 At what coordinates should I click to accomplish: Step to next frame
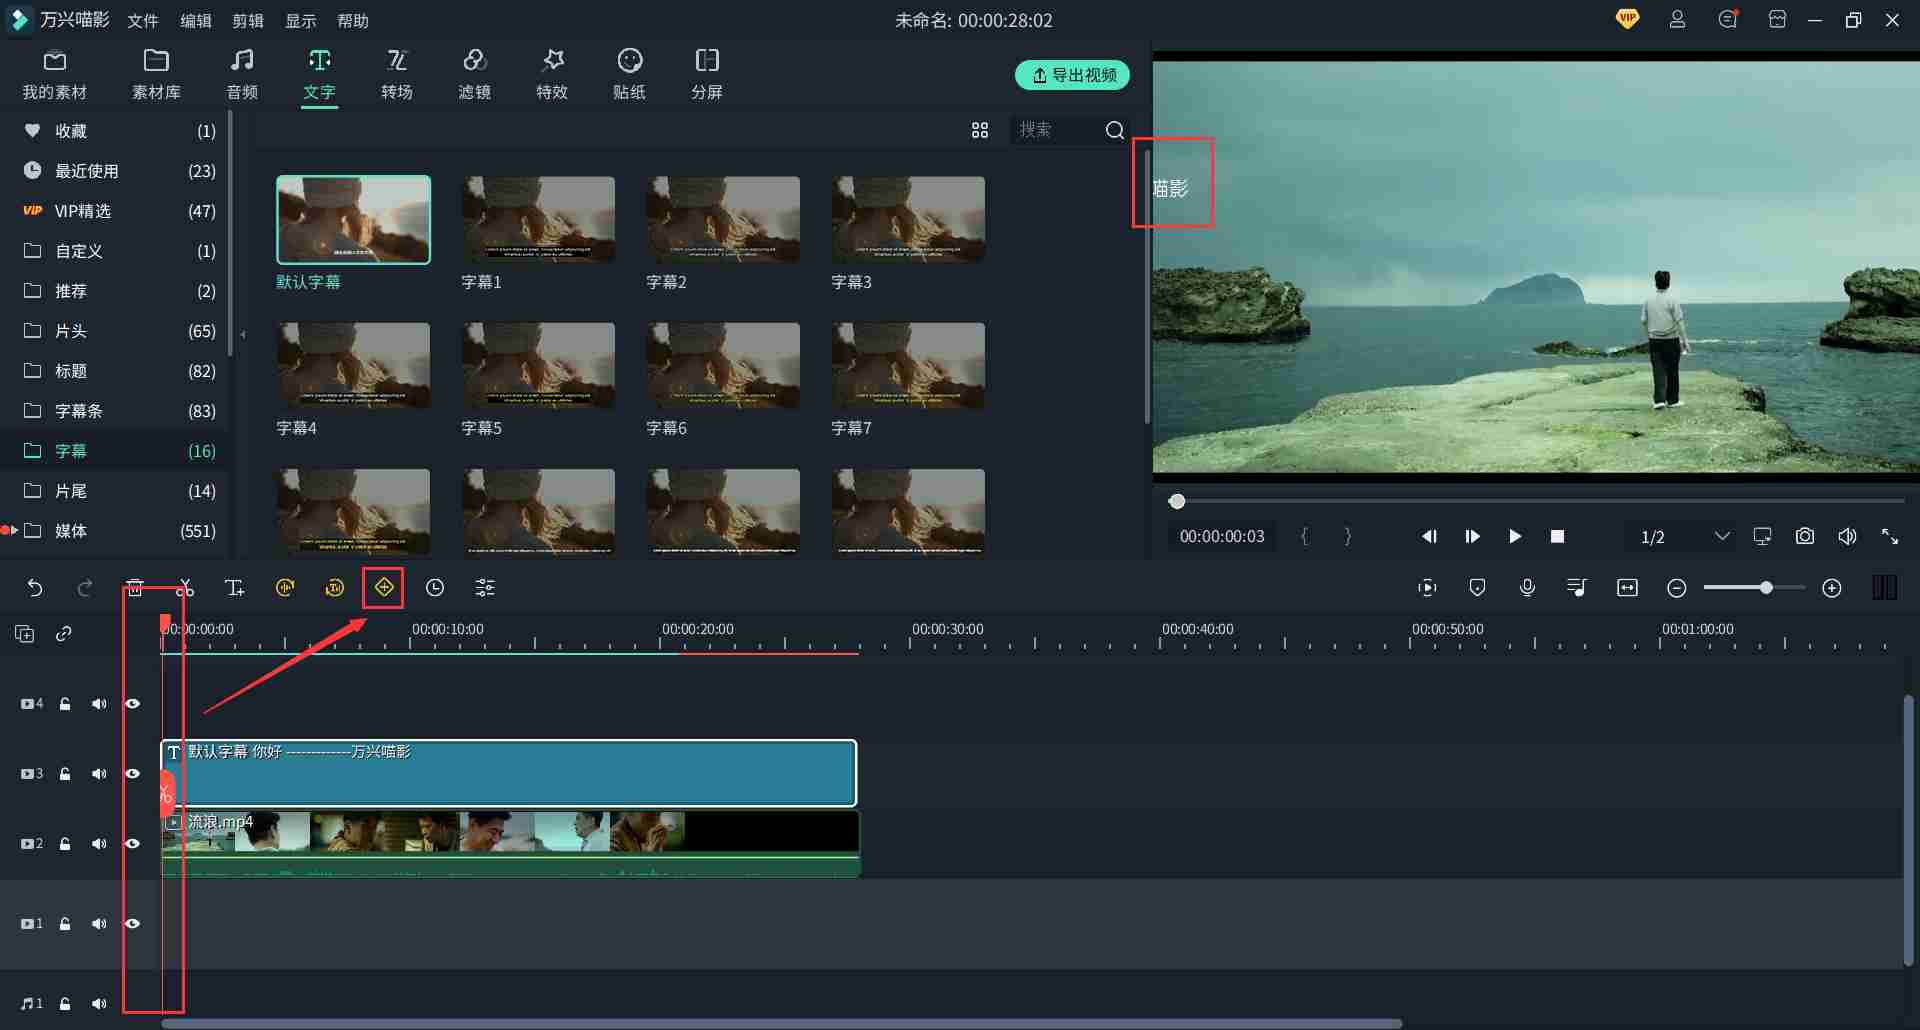pos(1472,537)
